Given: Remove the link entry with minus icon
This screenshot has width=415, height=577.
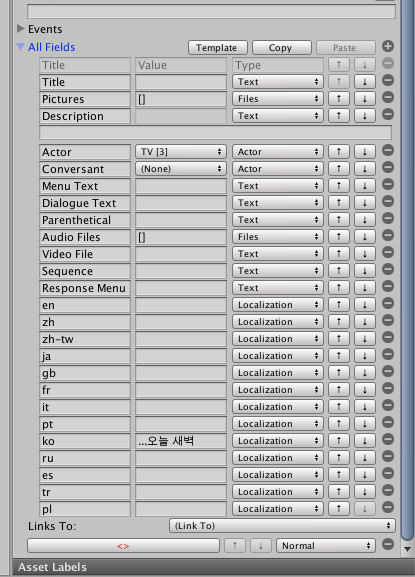Looking at the screenshot, I should click(388, 544).
